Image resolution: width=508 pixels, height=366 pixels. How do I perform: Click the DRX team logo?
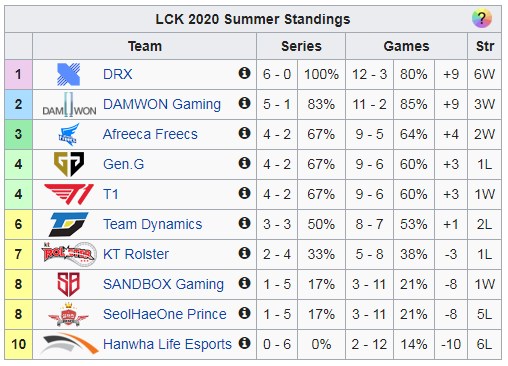point(69,74)
